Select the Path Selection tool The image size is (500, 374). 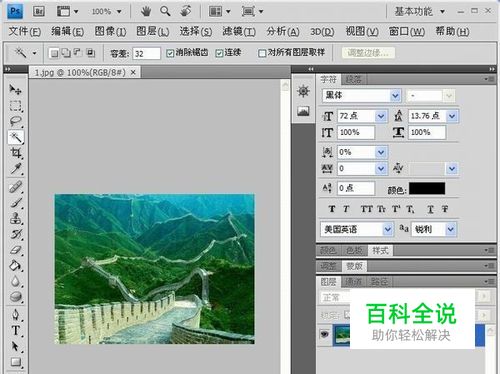point(15,346)
